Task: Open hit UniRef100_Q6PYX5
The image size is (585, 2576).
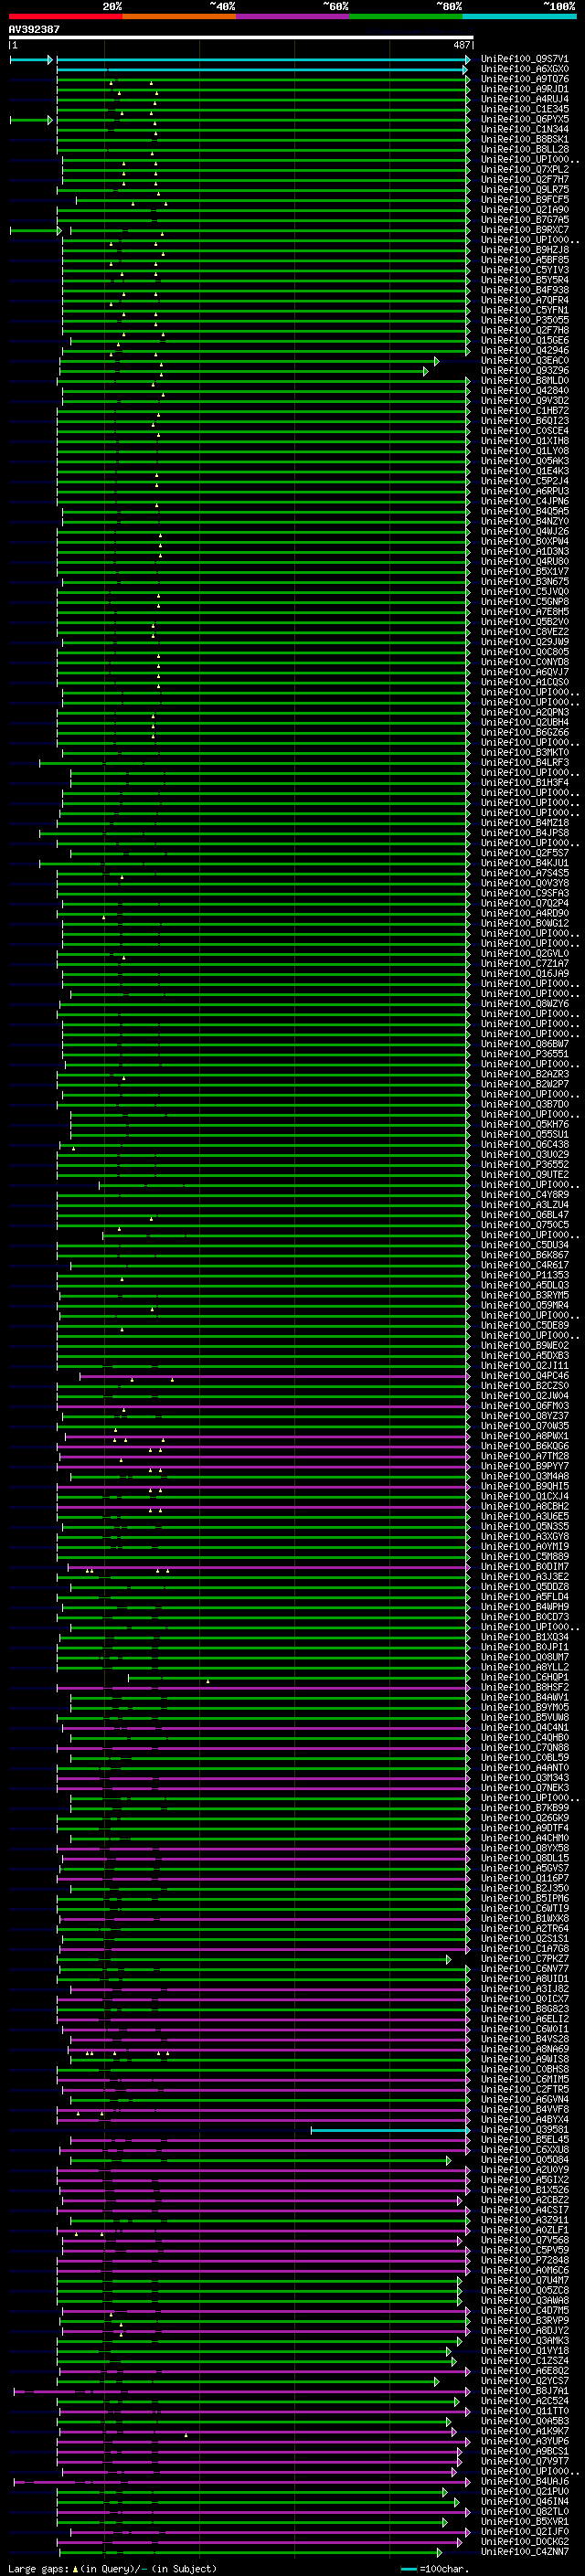Action: pos(525,119)
